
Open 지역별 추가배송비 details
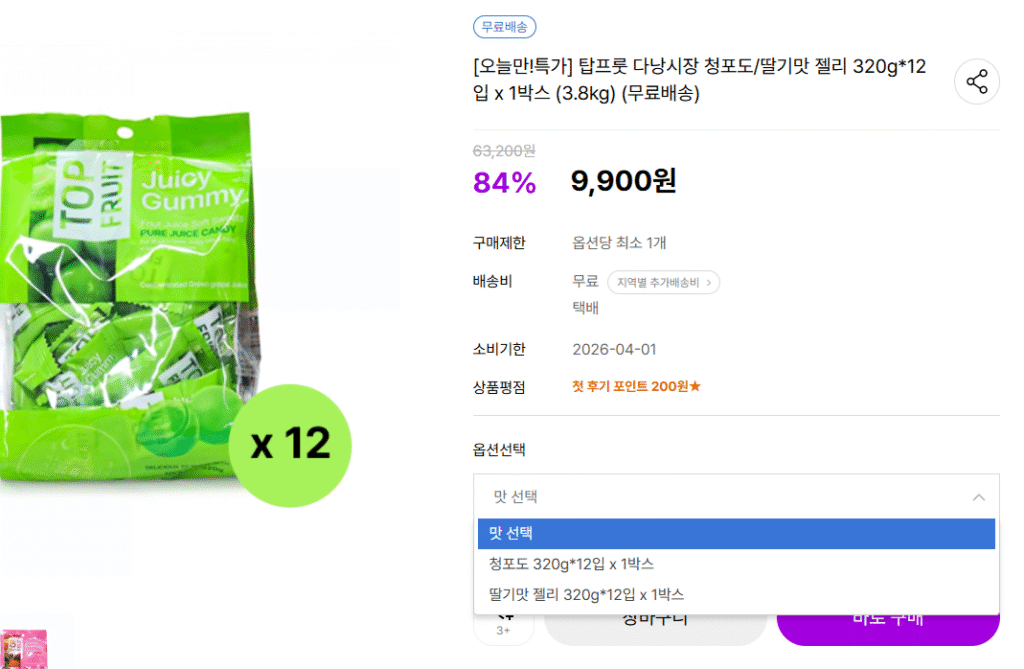coord(663,283)
